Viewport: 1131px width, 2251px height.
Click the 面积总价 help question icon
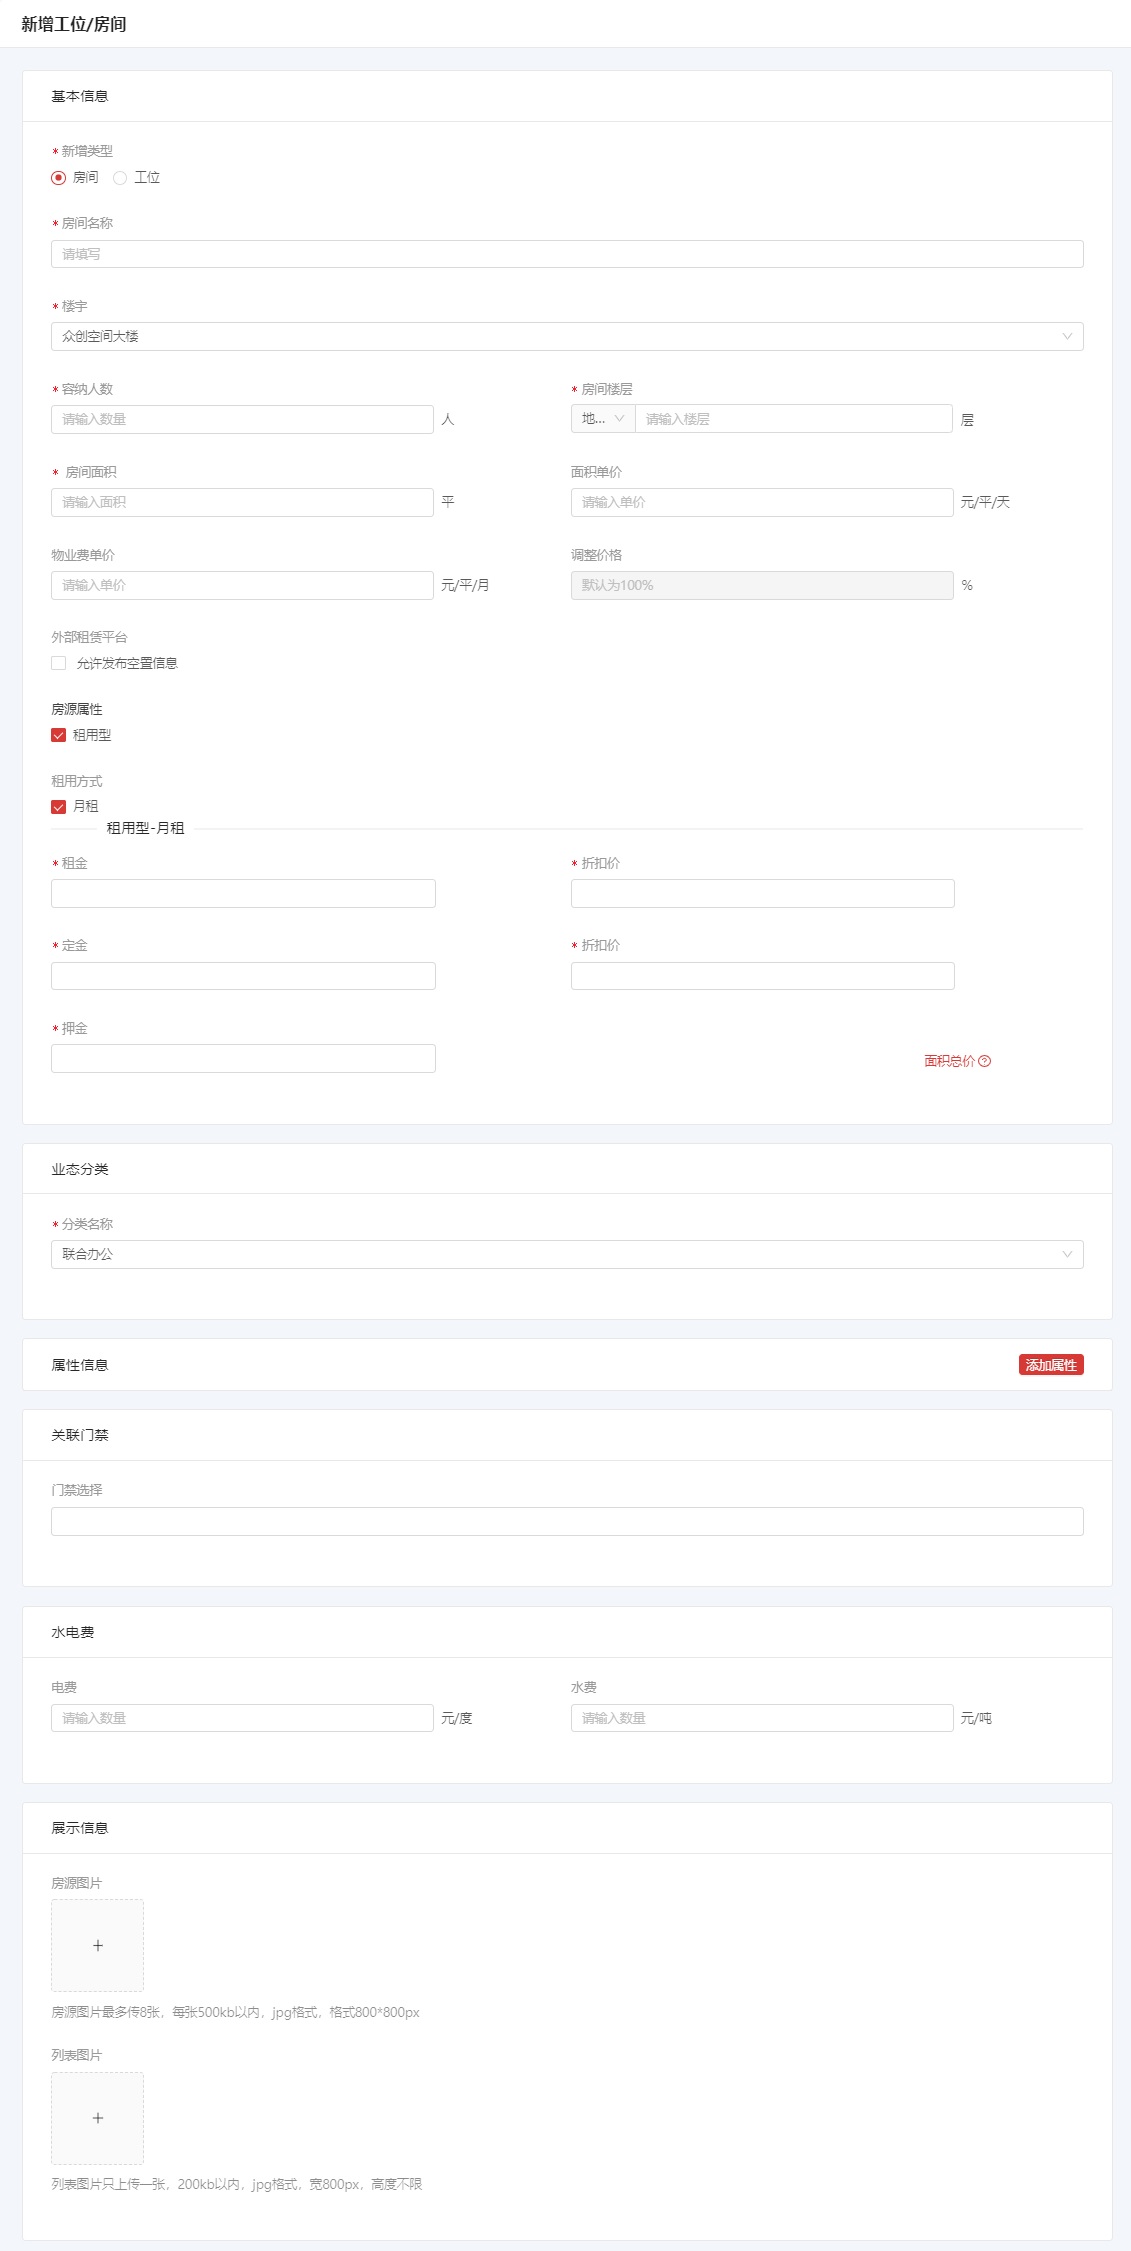[x=984, y=1061]
